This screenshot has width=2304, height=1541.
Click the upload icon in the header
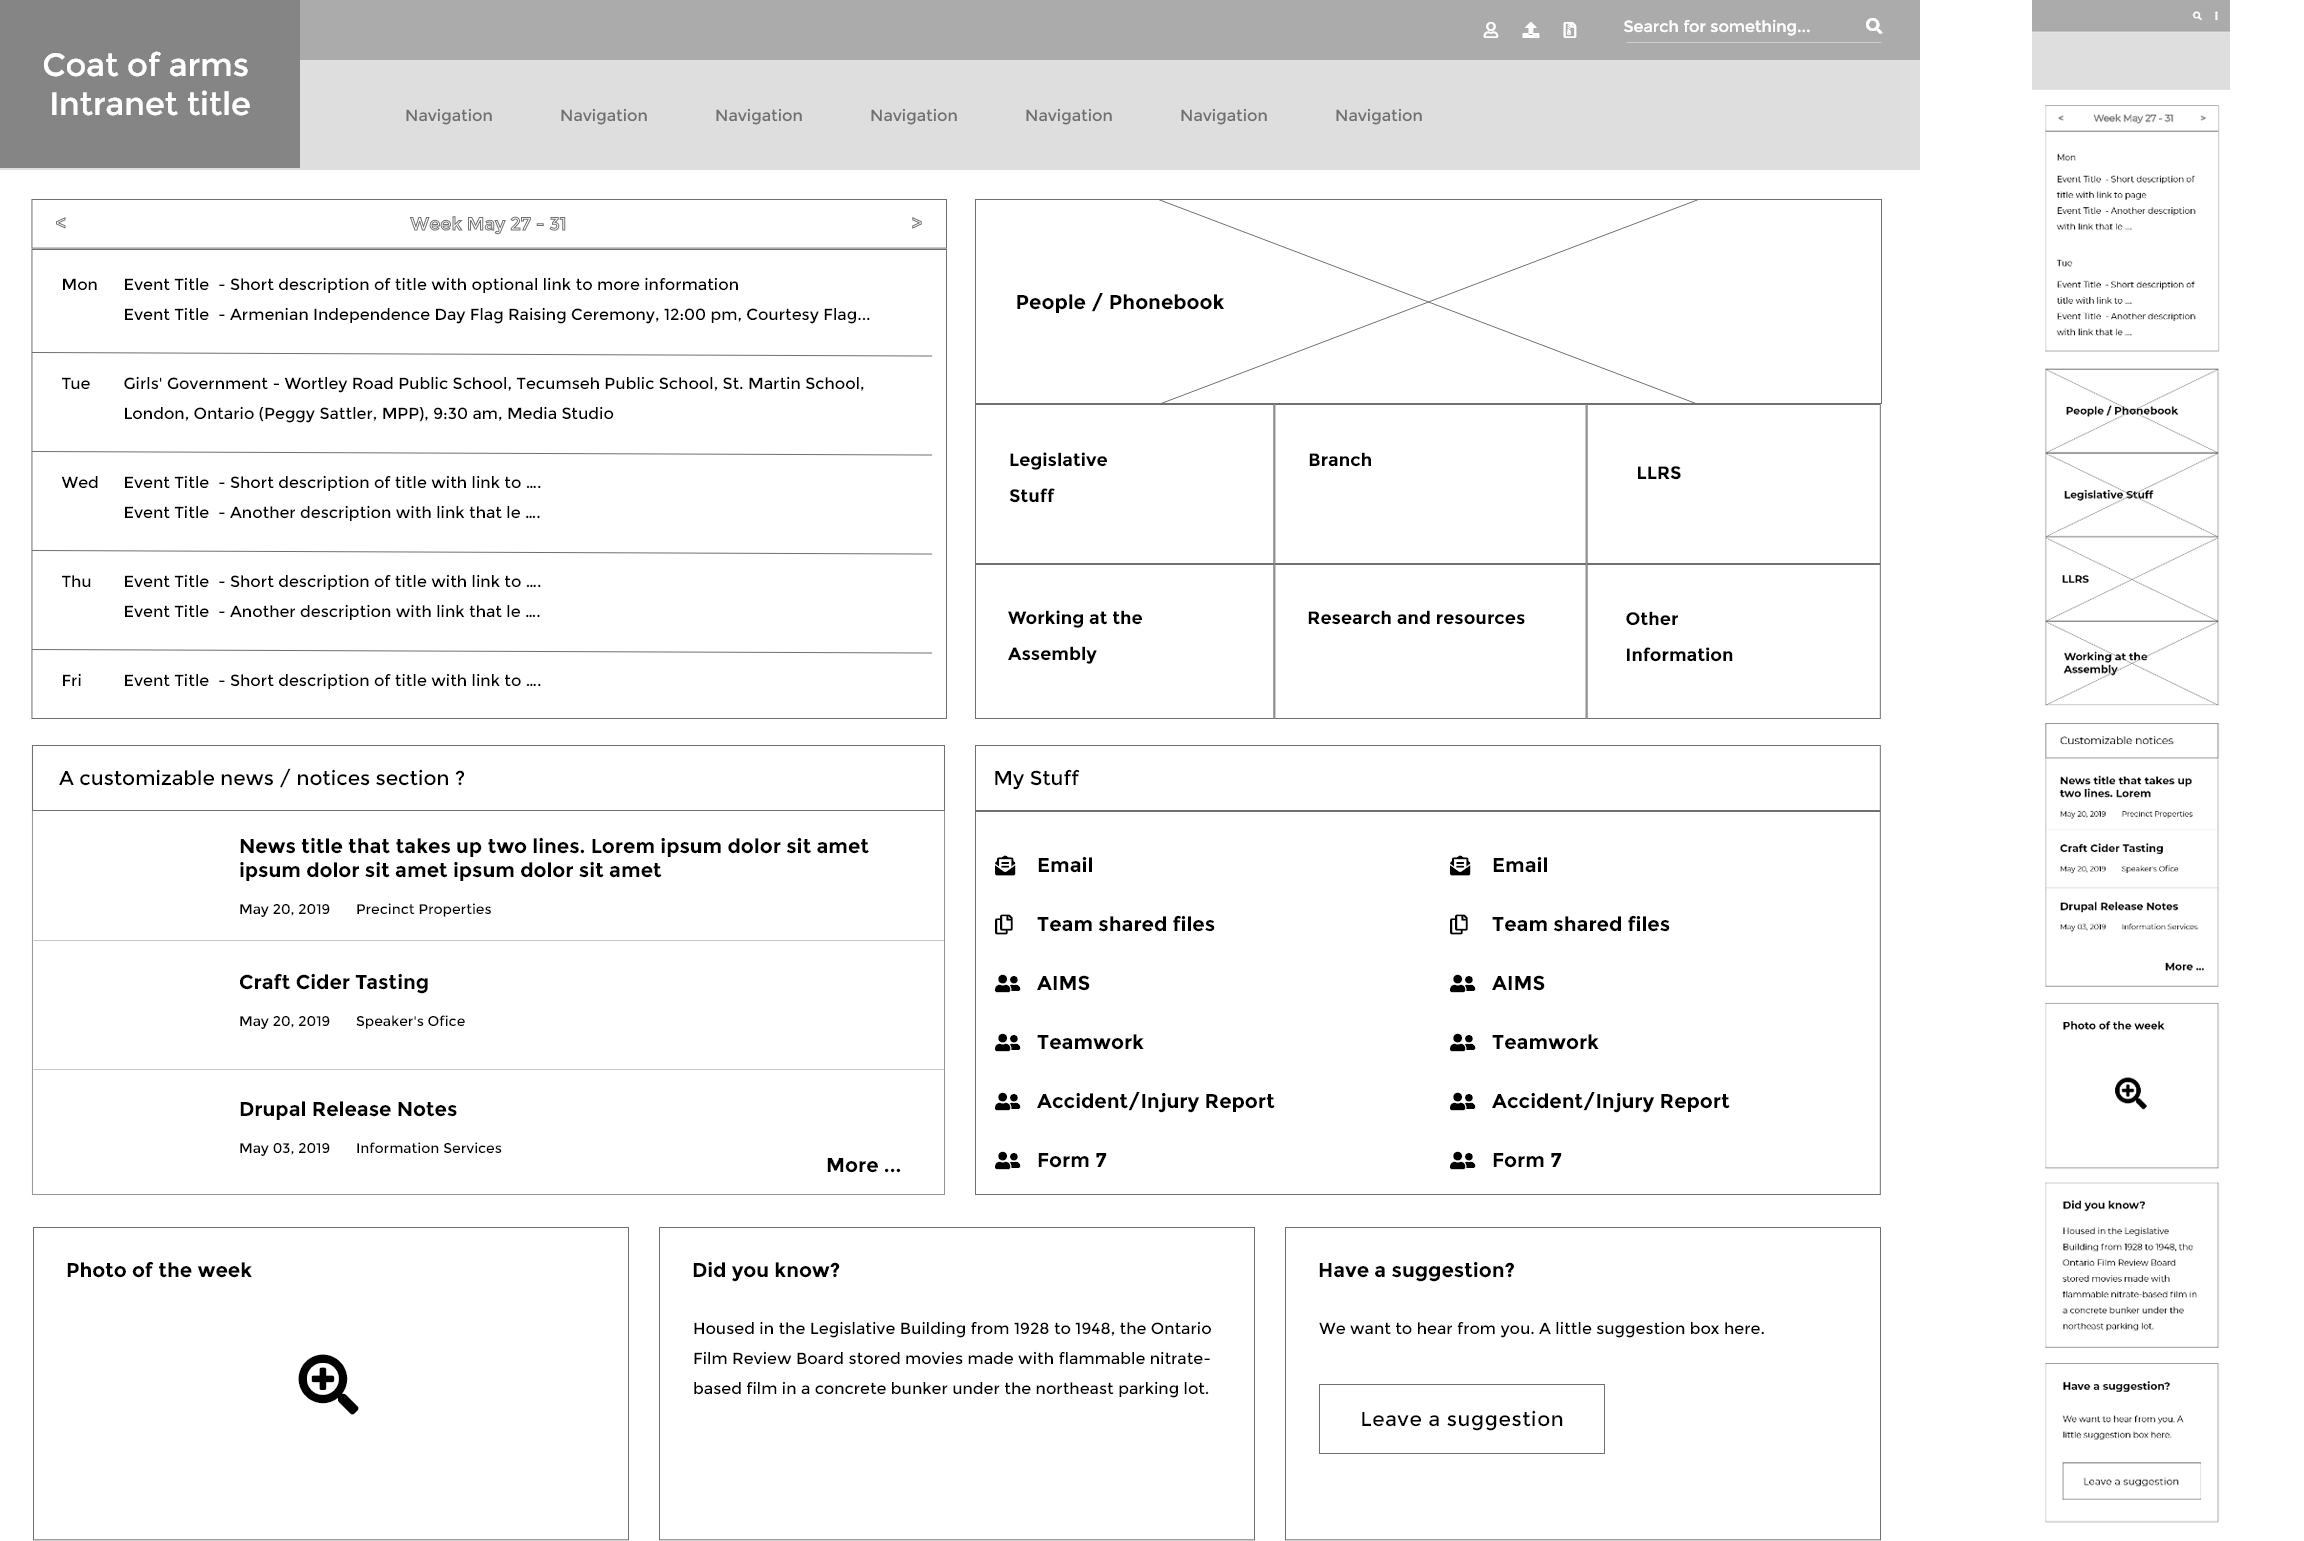tap(1530, 30)
